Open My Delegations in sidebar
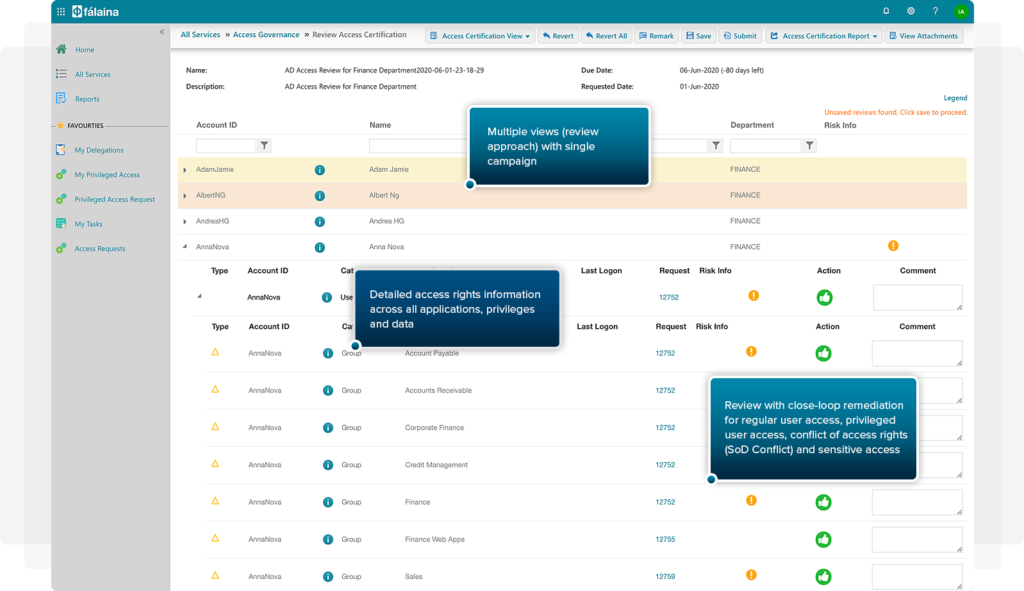The image size is (1024, 591). click(99, 150)
